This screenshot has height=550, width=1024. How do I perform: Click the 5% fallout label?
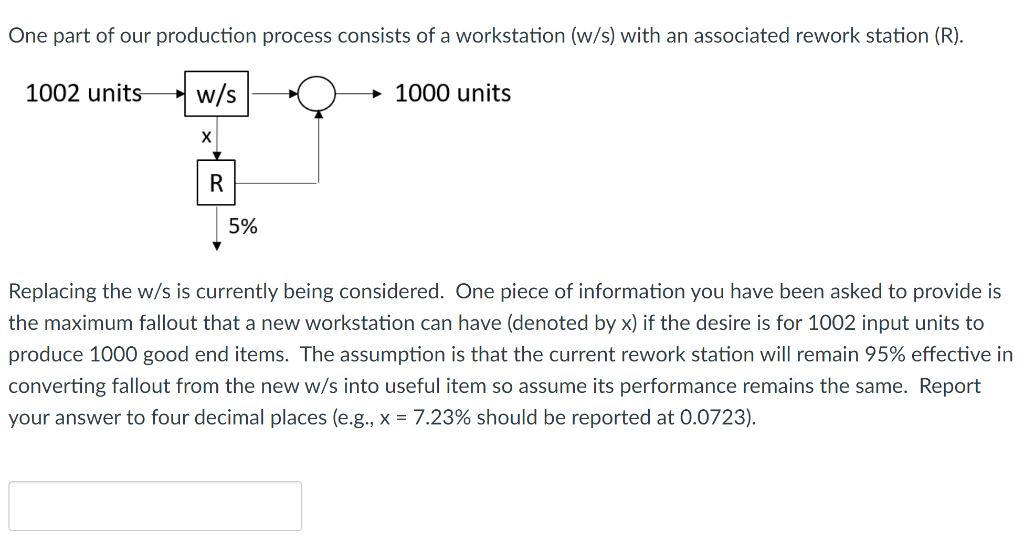tap(243, 227)
